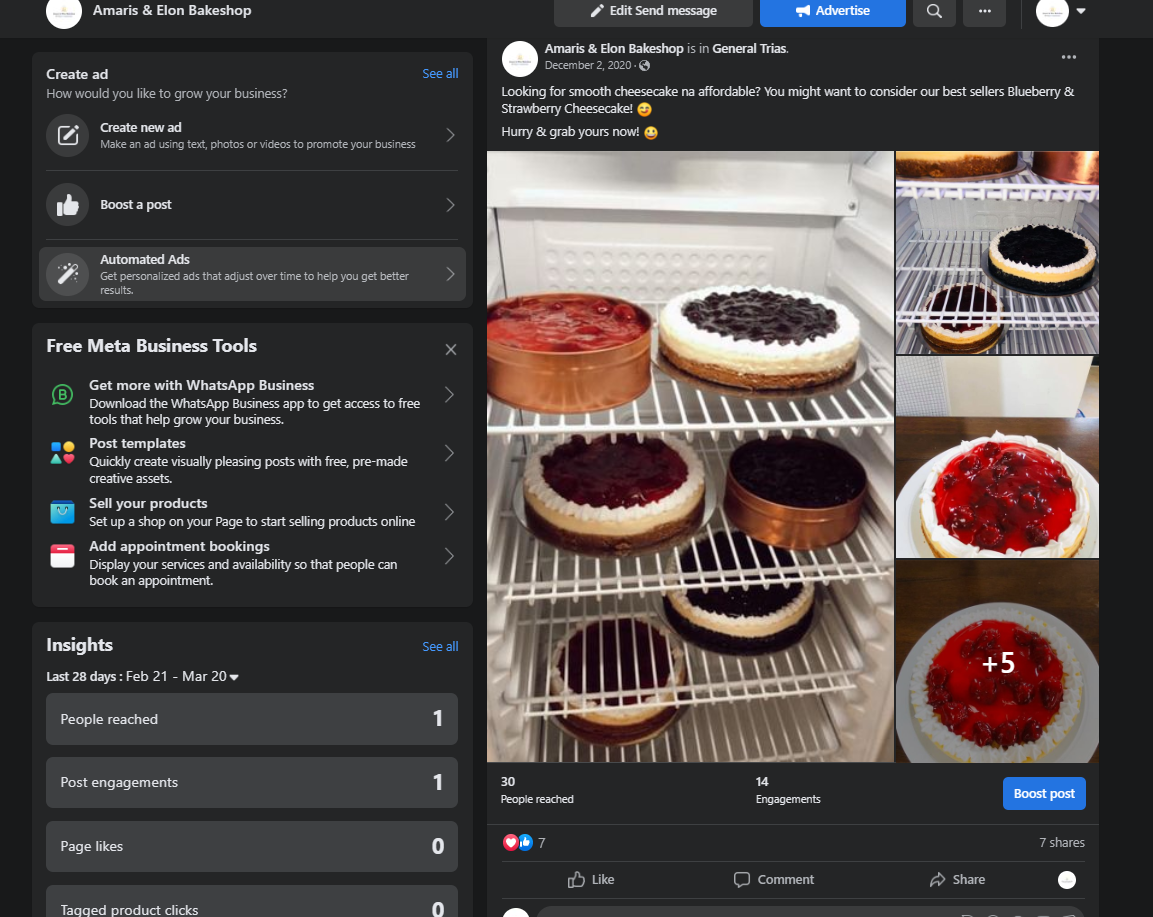This screenshot has height=917, width=1153.
Task: Click the public globe audience icon
Action: [645, 65]
